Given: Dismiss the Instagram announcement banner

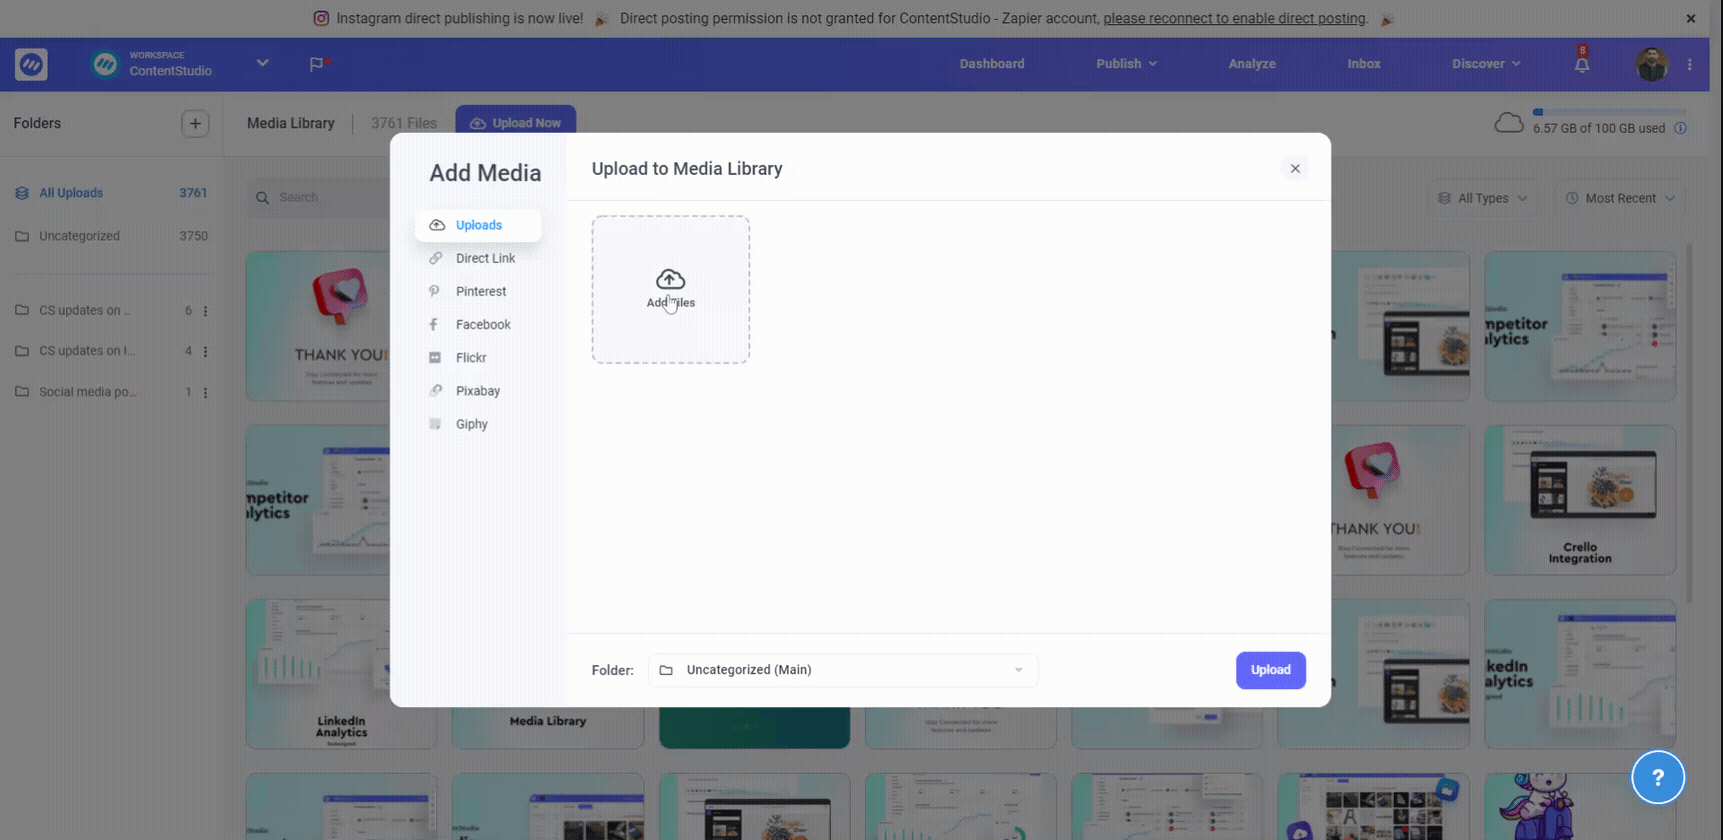Looking at the screenshot, I should (1690, 19).
